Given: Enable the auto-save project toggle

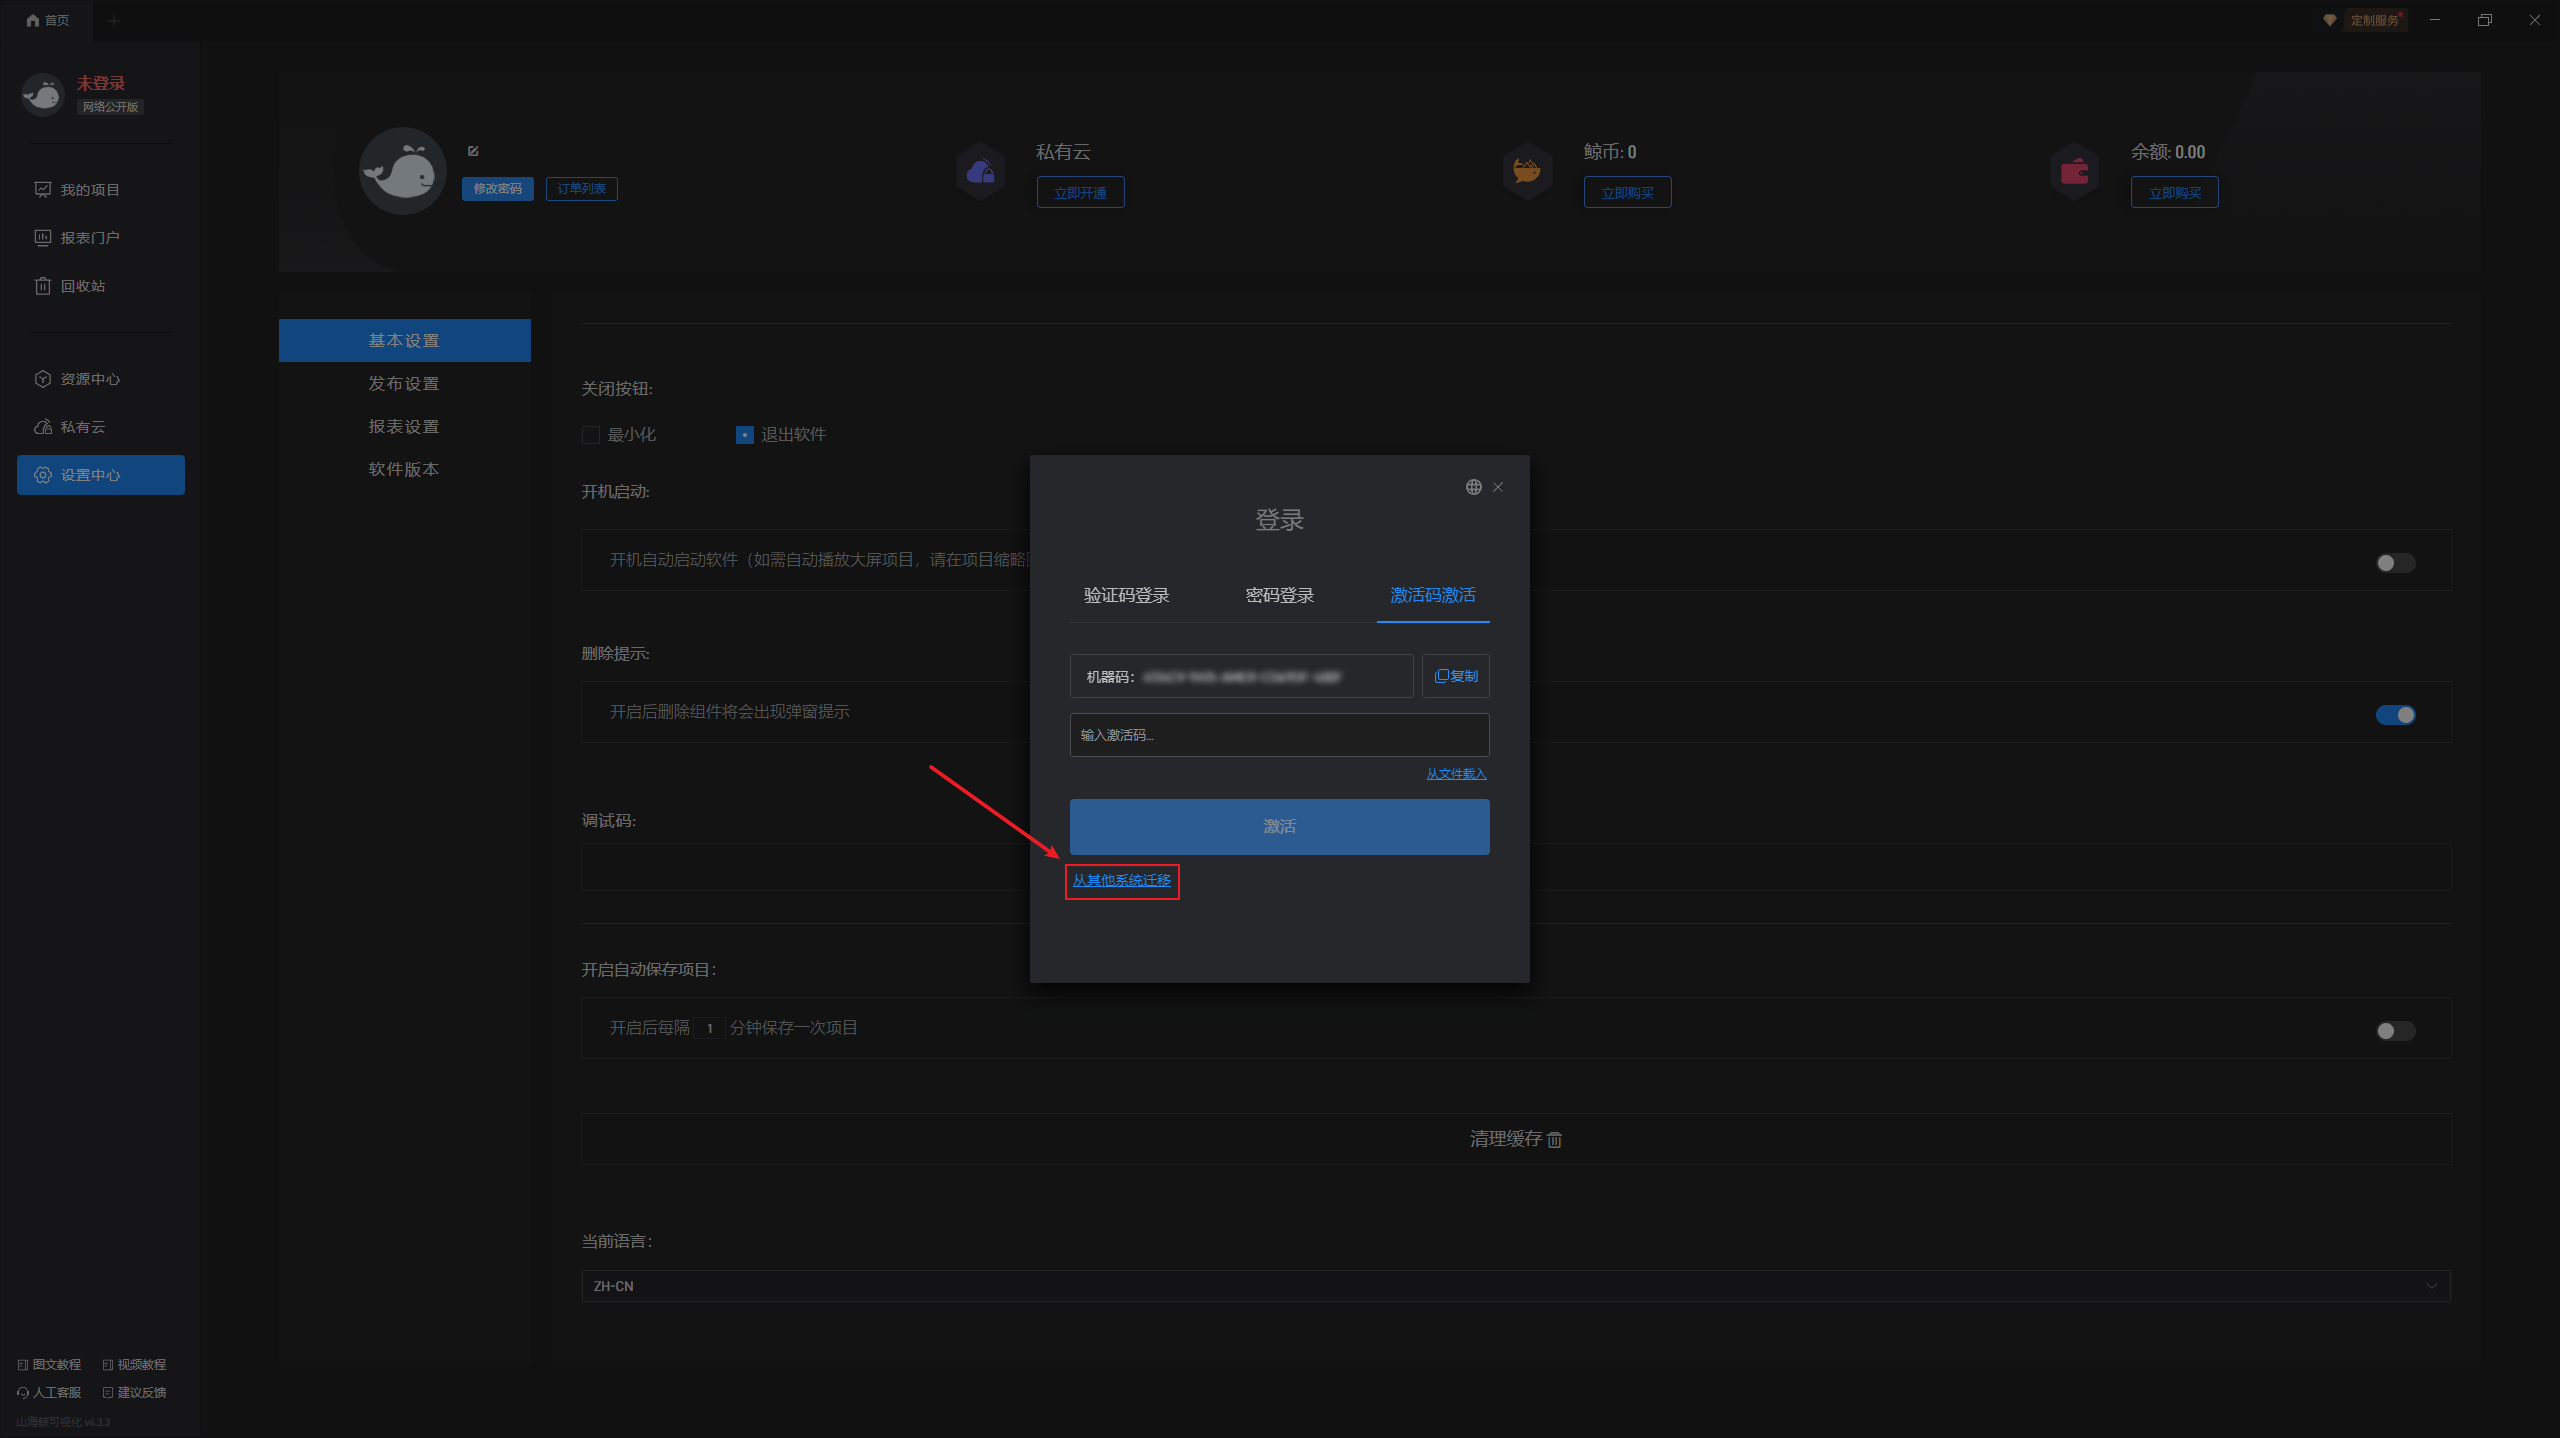Looking at the screenshot, I should [x=2395, y=1031].
